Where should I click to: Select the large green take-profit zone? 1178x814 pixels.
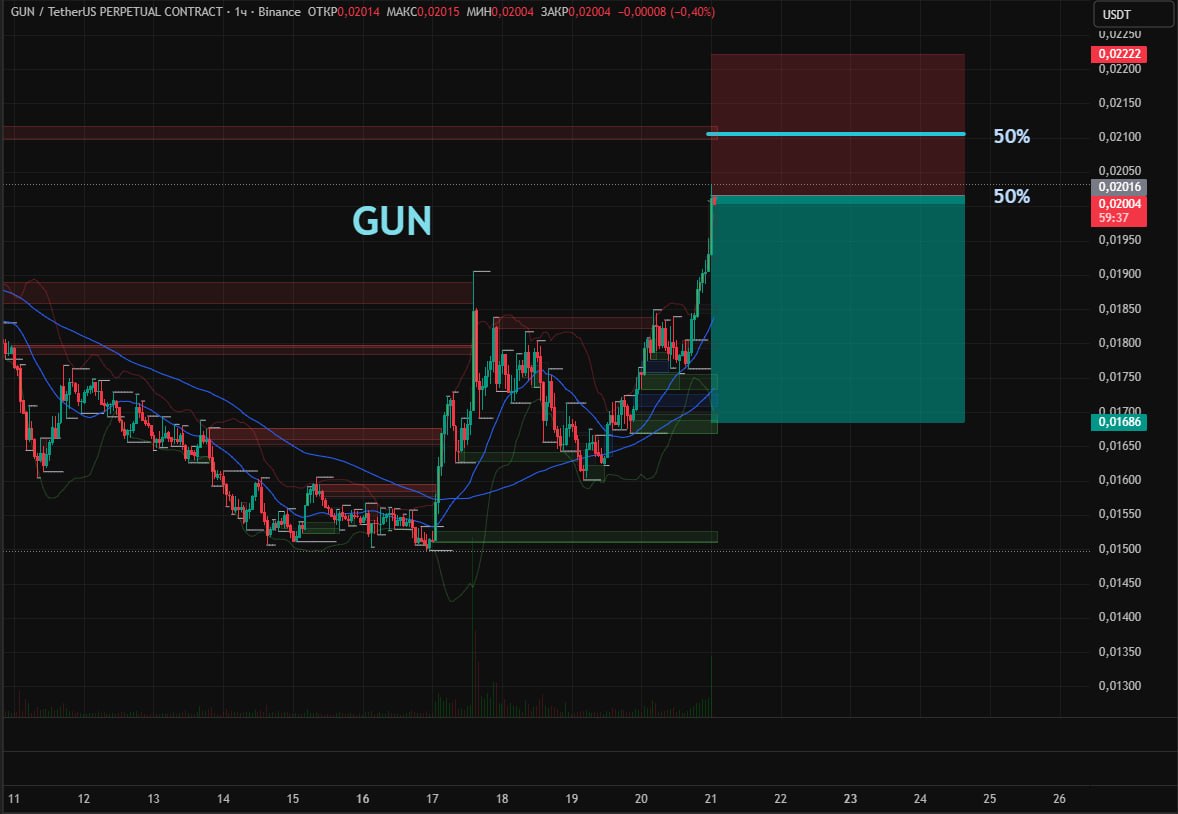[x=838, y=309]
